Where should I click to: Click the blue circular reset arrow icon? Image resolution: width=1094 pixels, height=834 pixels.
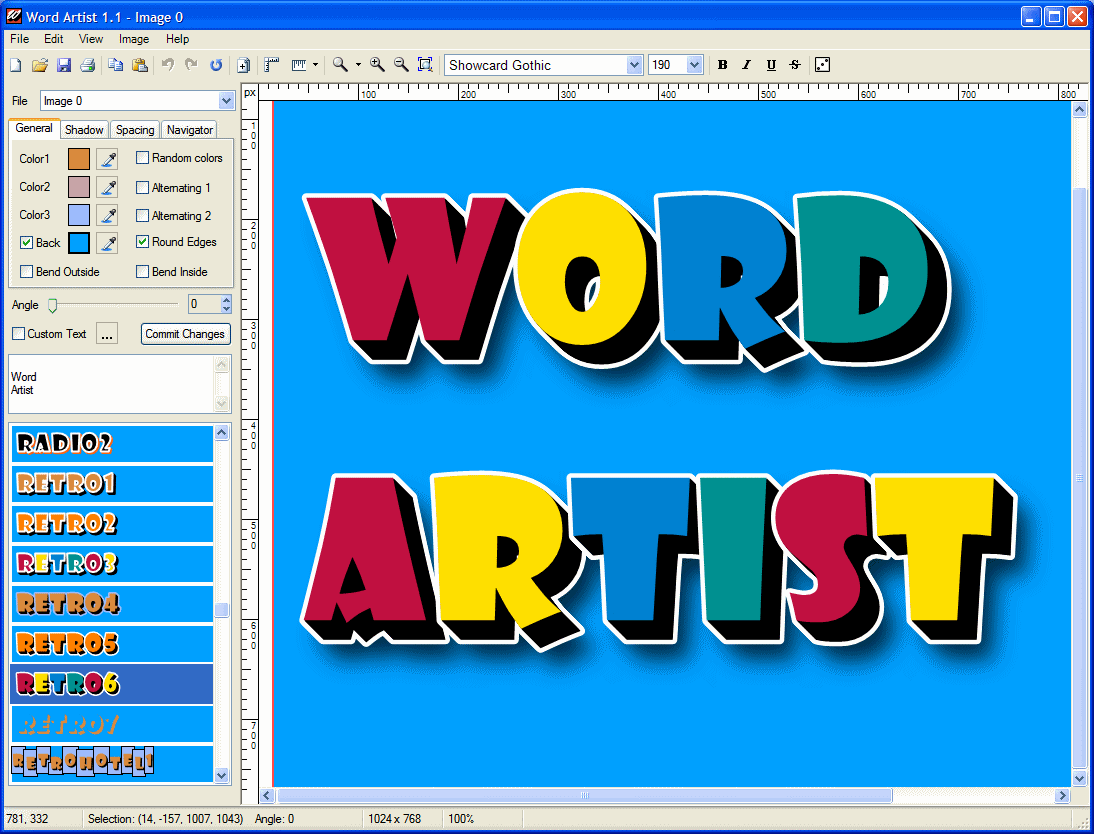(216, 65)
